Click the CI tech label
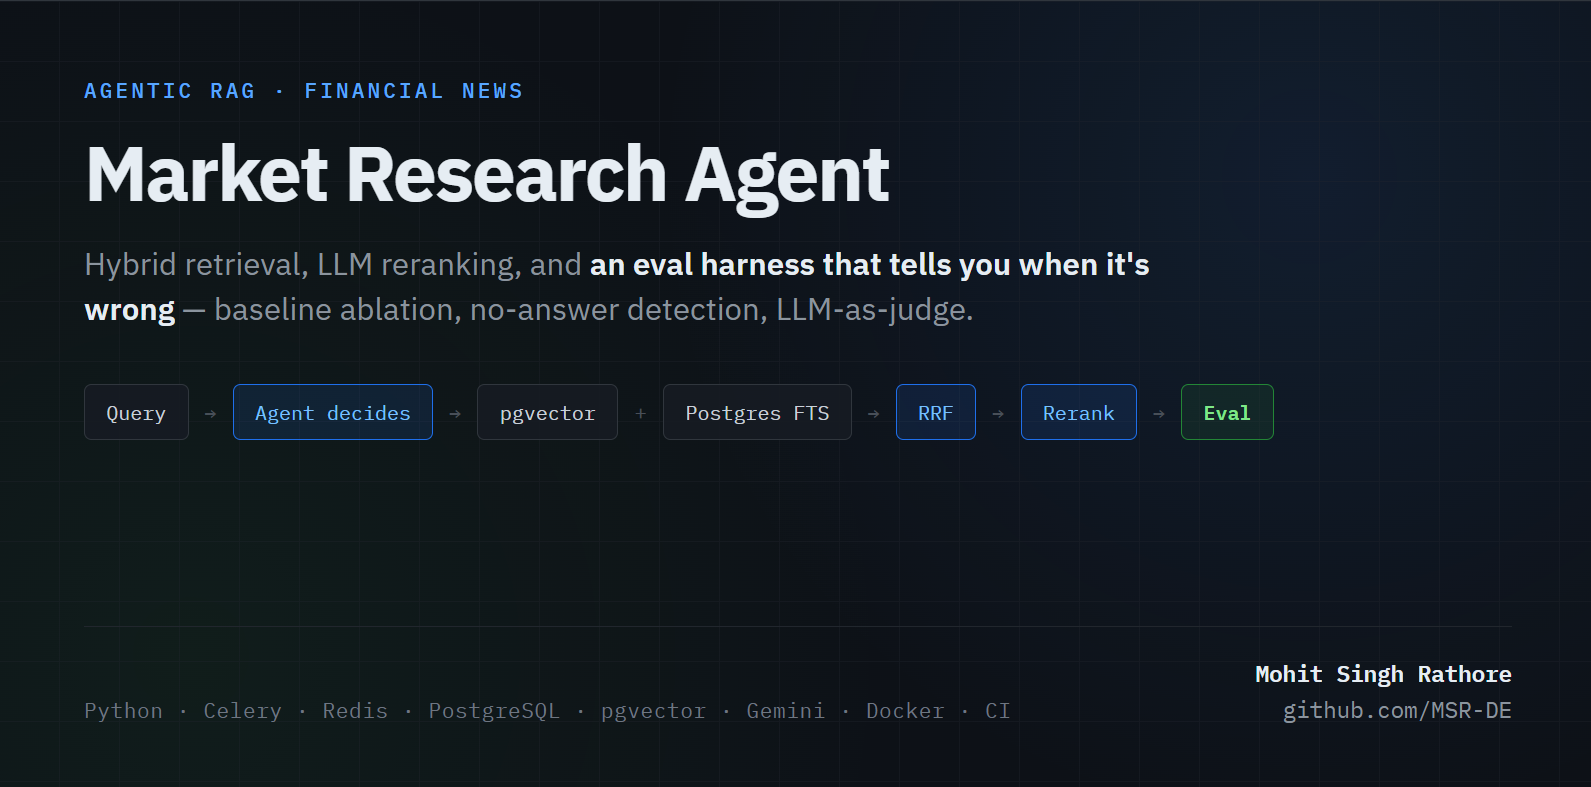 pyautogui.click(x=998, y=711)
